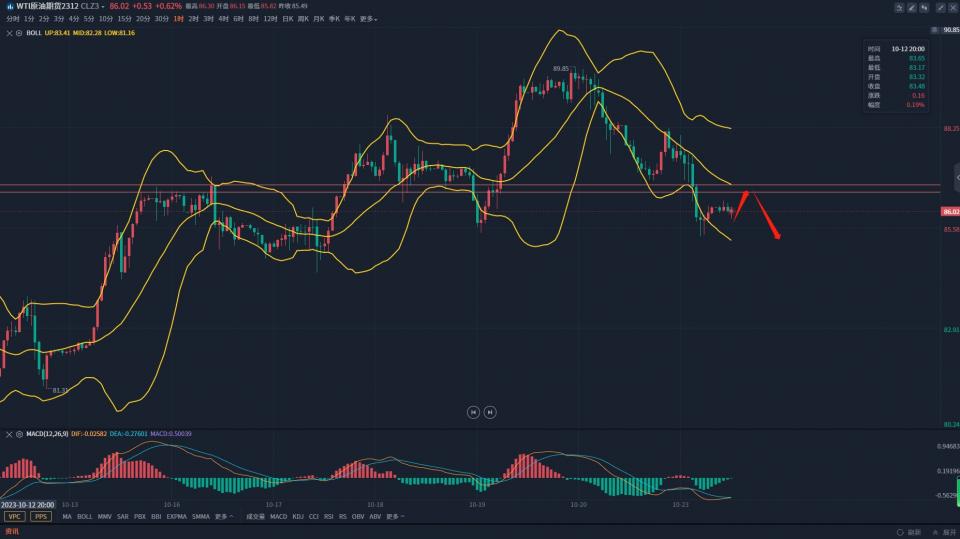Open MACD(12,26,9) settings gear icon

click(19, 434)
